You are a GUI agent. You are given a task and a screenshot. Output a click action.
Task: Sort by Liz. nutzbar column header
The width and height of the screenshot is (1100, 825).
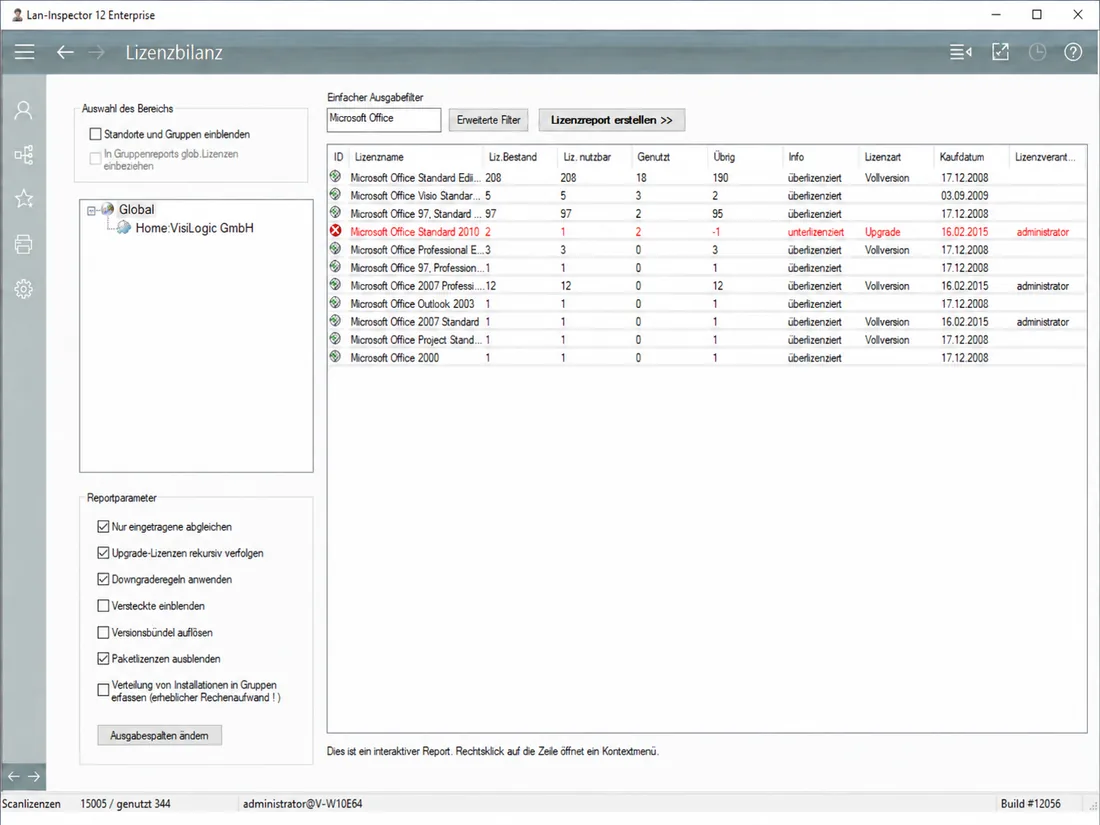(x=593, y=156)
